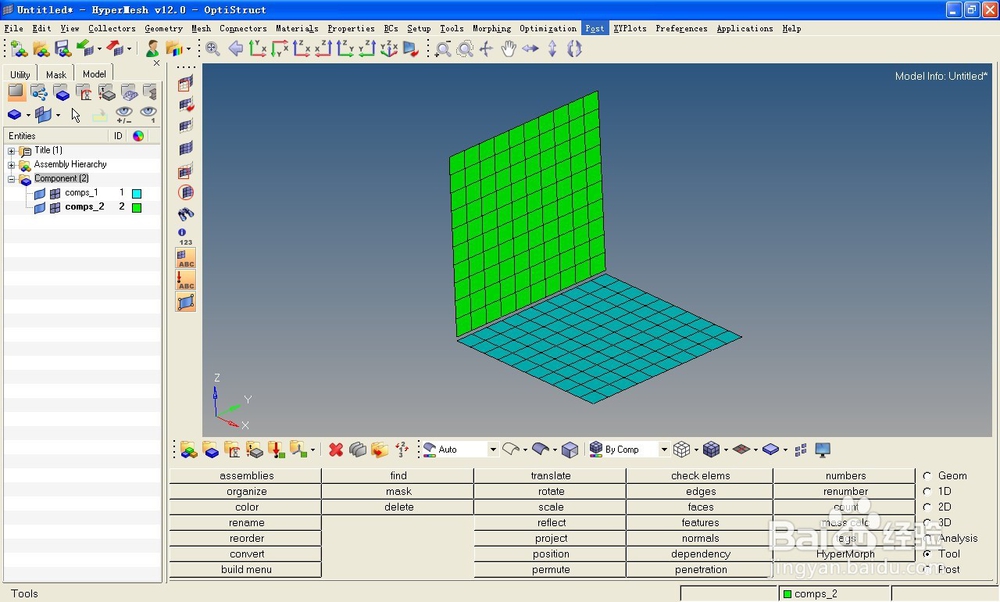Screen dimensions: 1000x602
Task: Click the Fit model to window icon
Action: pyautogui.click(x=212, y=49)
